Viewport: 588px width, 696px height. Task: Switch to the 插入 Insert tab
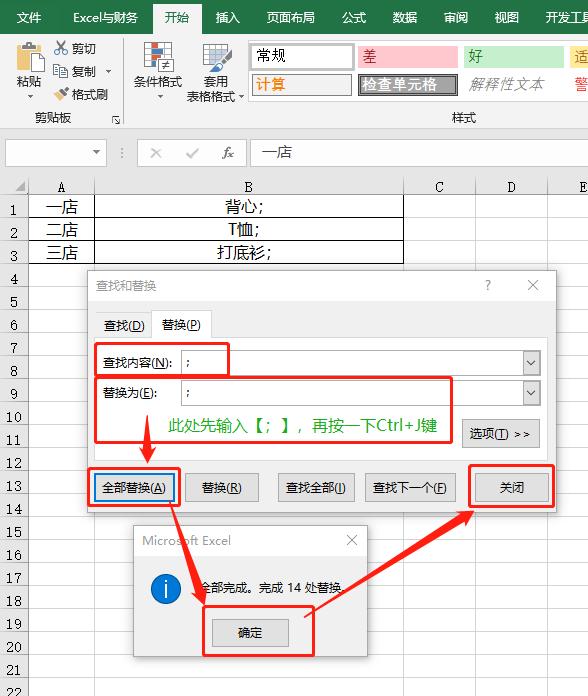point(228,17)
